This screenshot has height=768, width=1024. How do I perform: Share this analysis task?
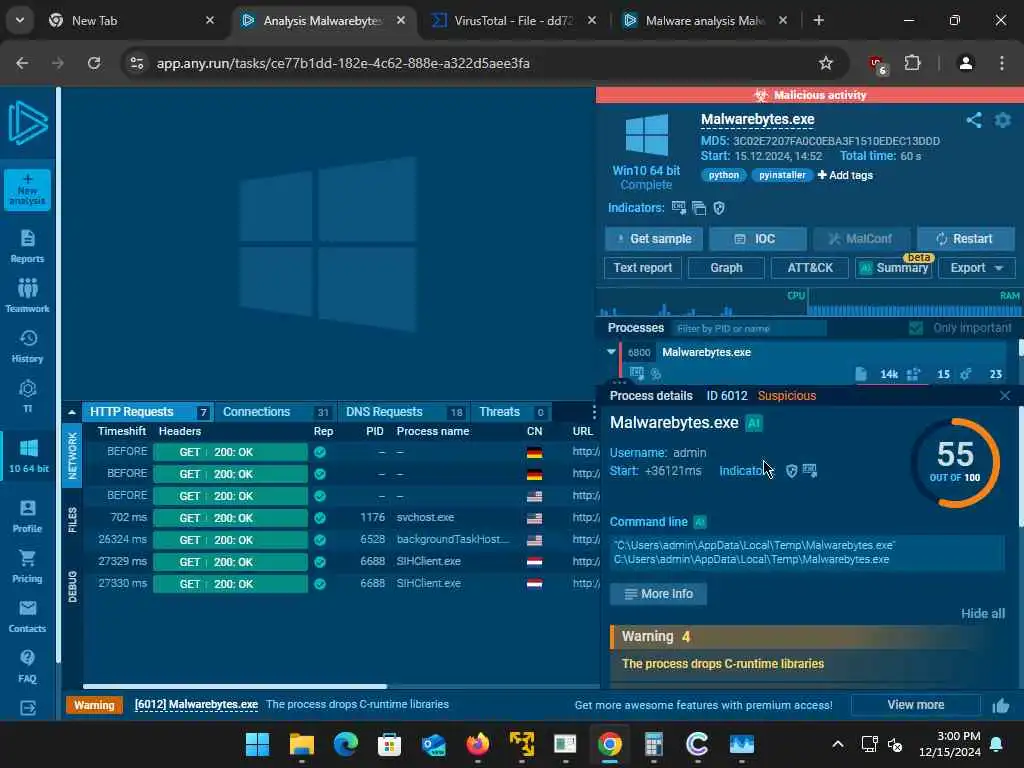[x=974, y=120]
